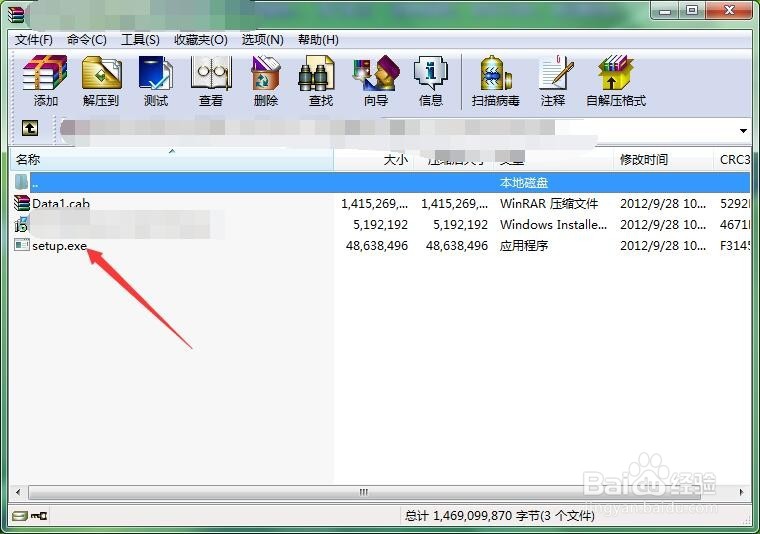The image size is (760, 534).
Task: Click the 5,192,192 size cell
Action: pos(380,224)
